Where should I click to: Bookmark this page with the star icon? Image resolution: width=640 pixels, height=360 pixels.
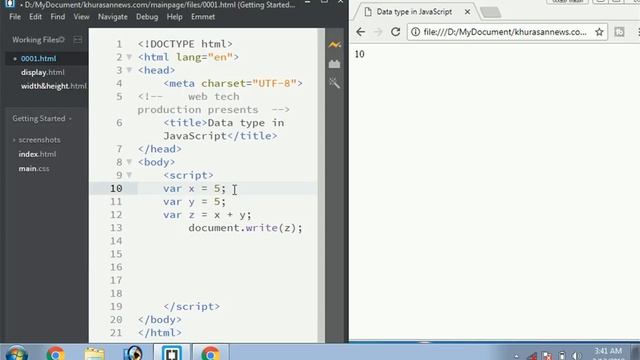[x=599, y=32]
